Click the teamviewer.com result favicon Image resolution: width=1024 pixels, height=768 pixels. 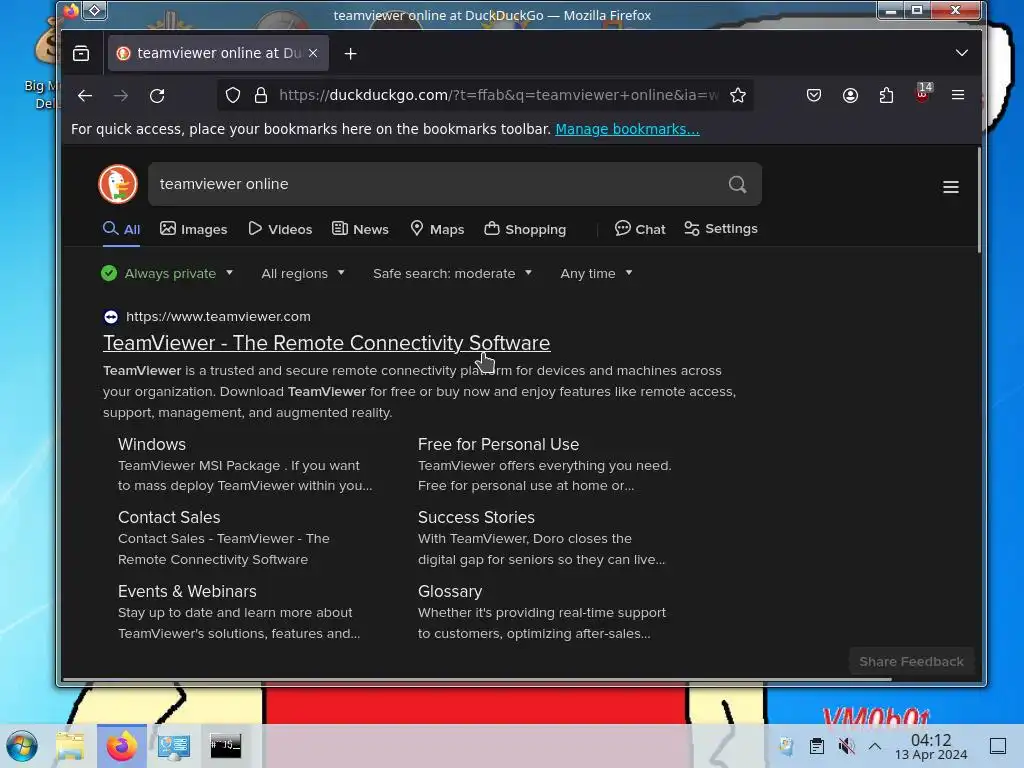[x=111, y=317]
